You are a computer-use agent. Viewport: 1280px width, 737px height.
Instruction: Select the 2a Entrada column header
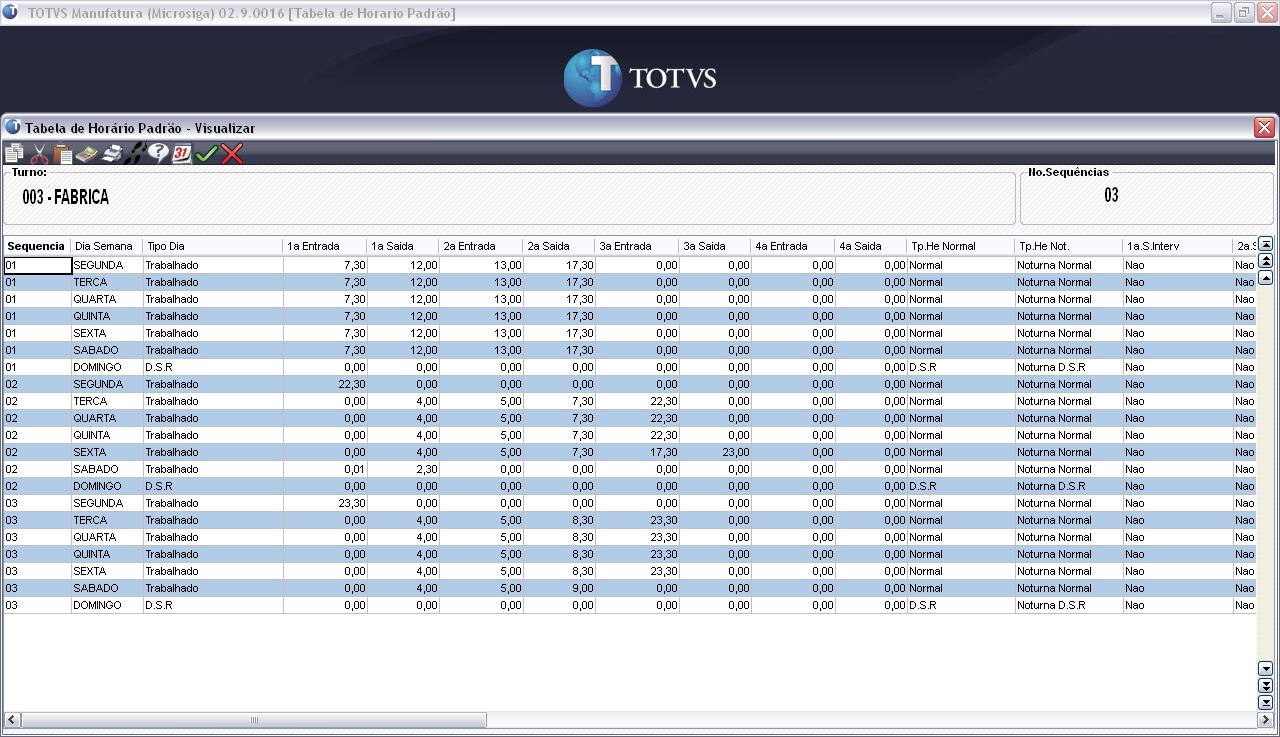(x=481, y=246)
